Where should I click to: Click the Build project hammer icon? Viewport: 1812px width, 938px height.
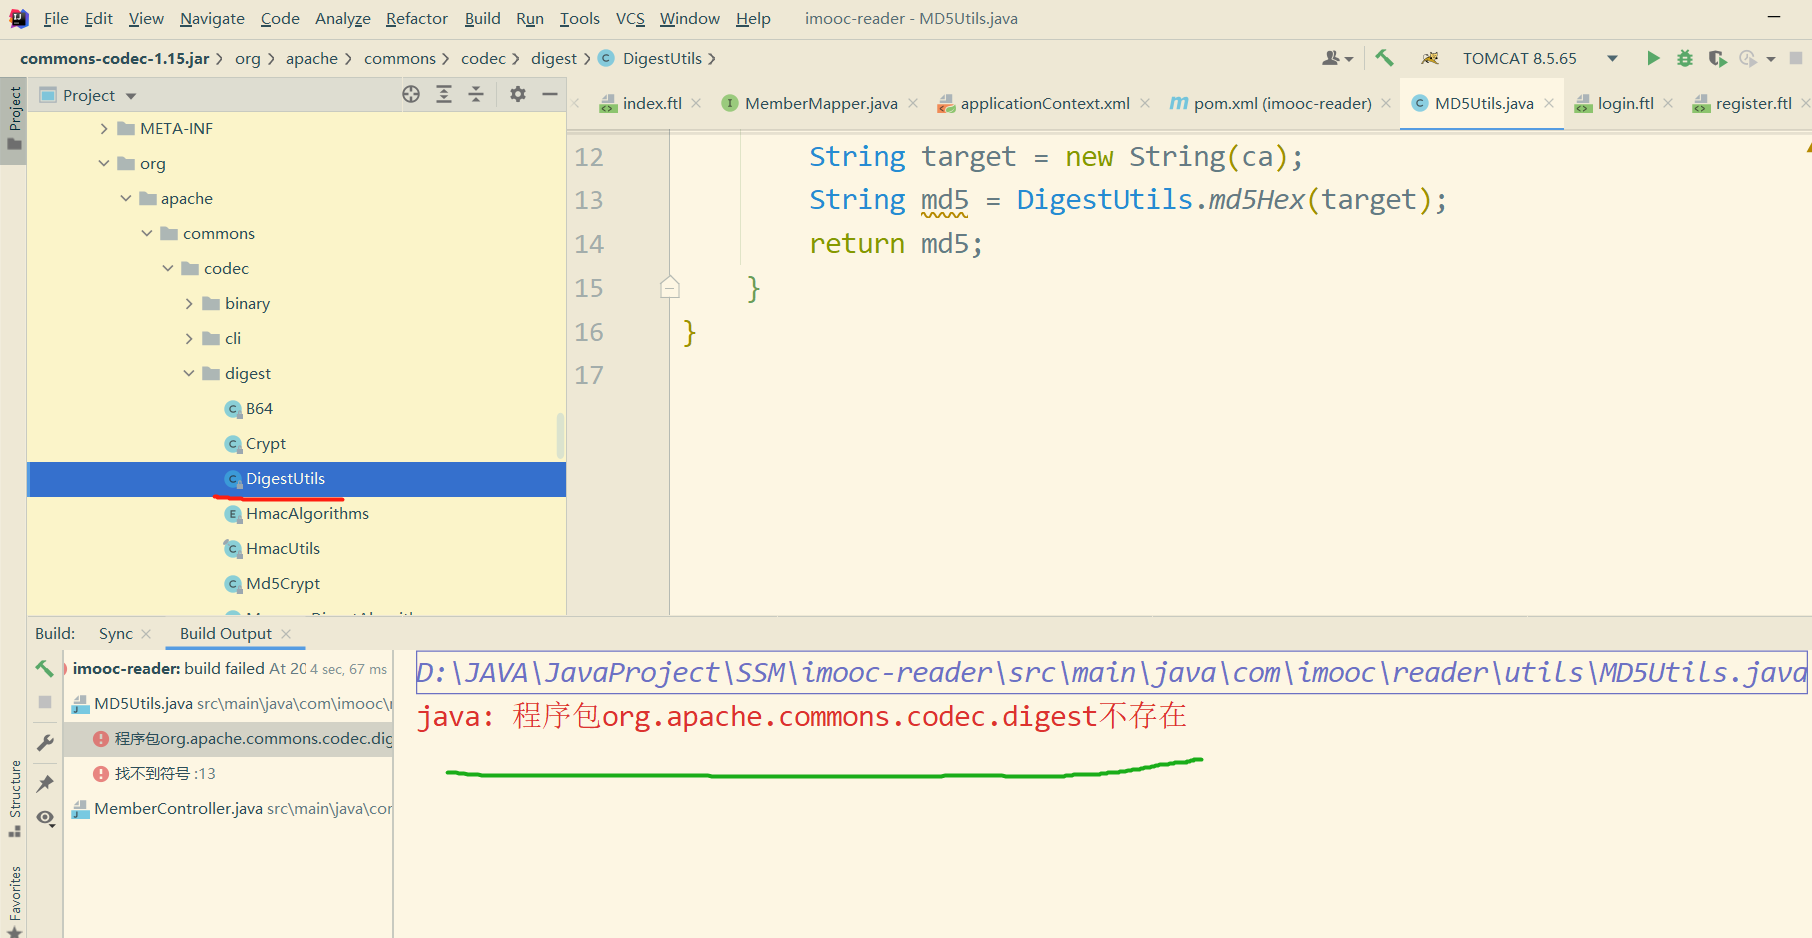click(1384, 58)
